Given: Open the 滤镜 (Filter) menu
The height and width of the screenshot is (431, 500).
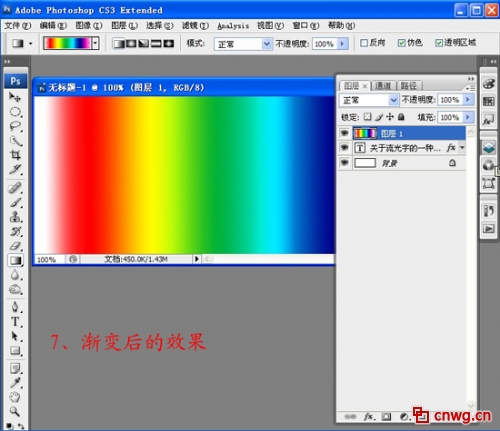Looking at the screenshot, I should pyautogui.click(x=195, y=26).
